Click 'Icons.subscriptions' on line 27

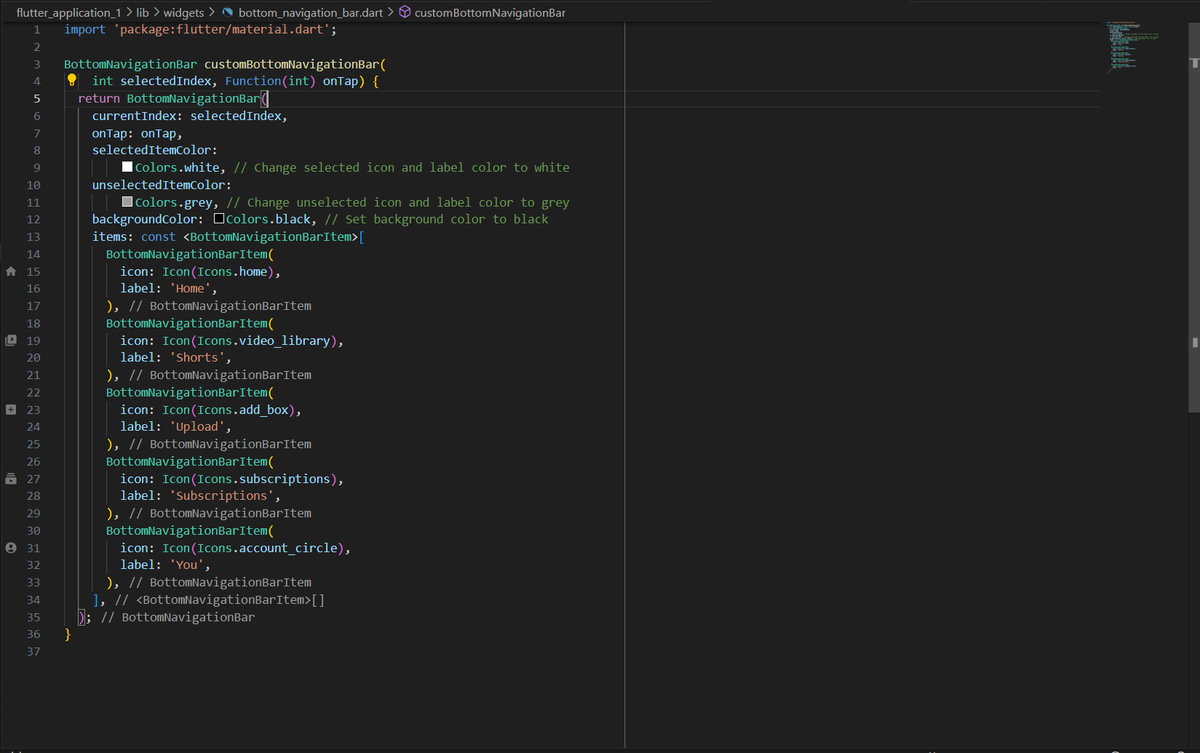(x=264, y=478)
